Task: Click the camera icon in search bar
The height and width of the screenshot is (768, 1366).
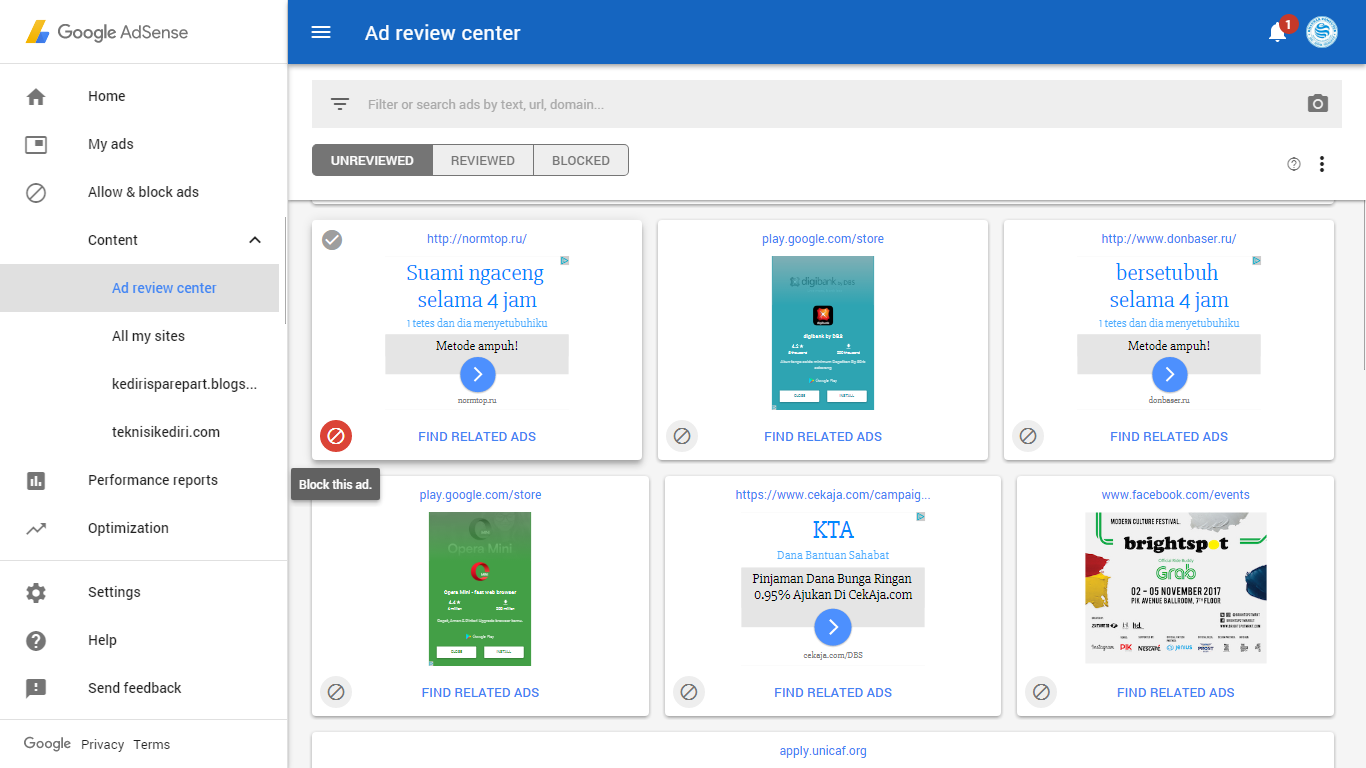Action: coord(1318,104)
